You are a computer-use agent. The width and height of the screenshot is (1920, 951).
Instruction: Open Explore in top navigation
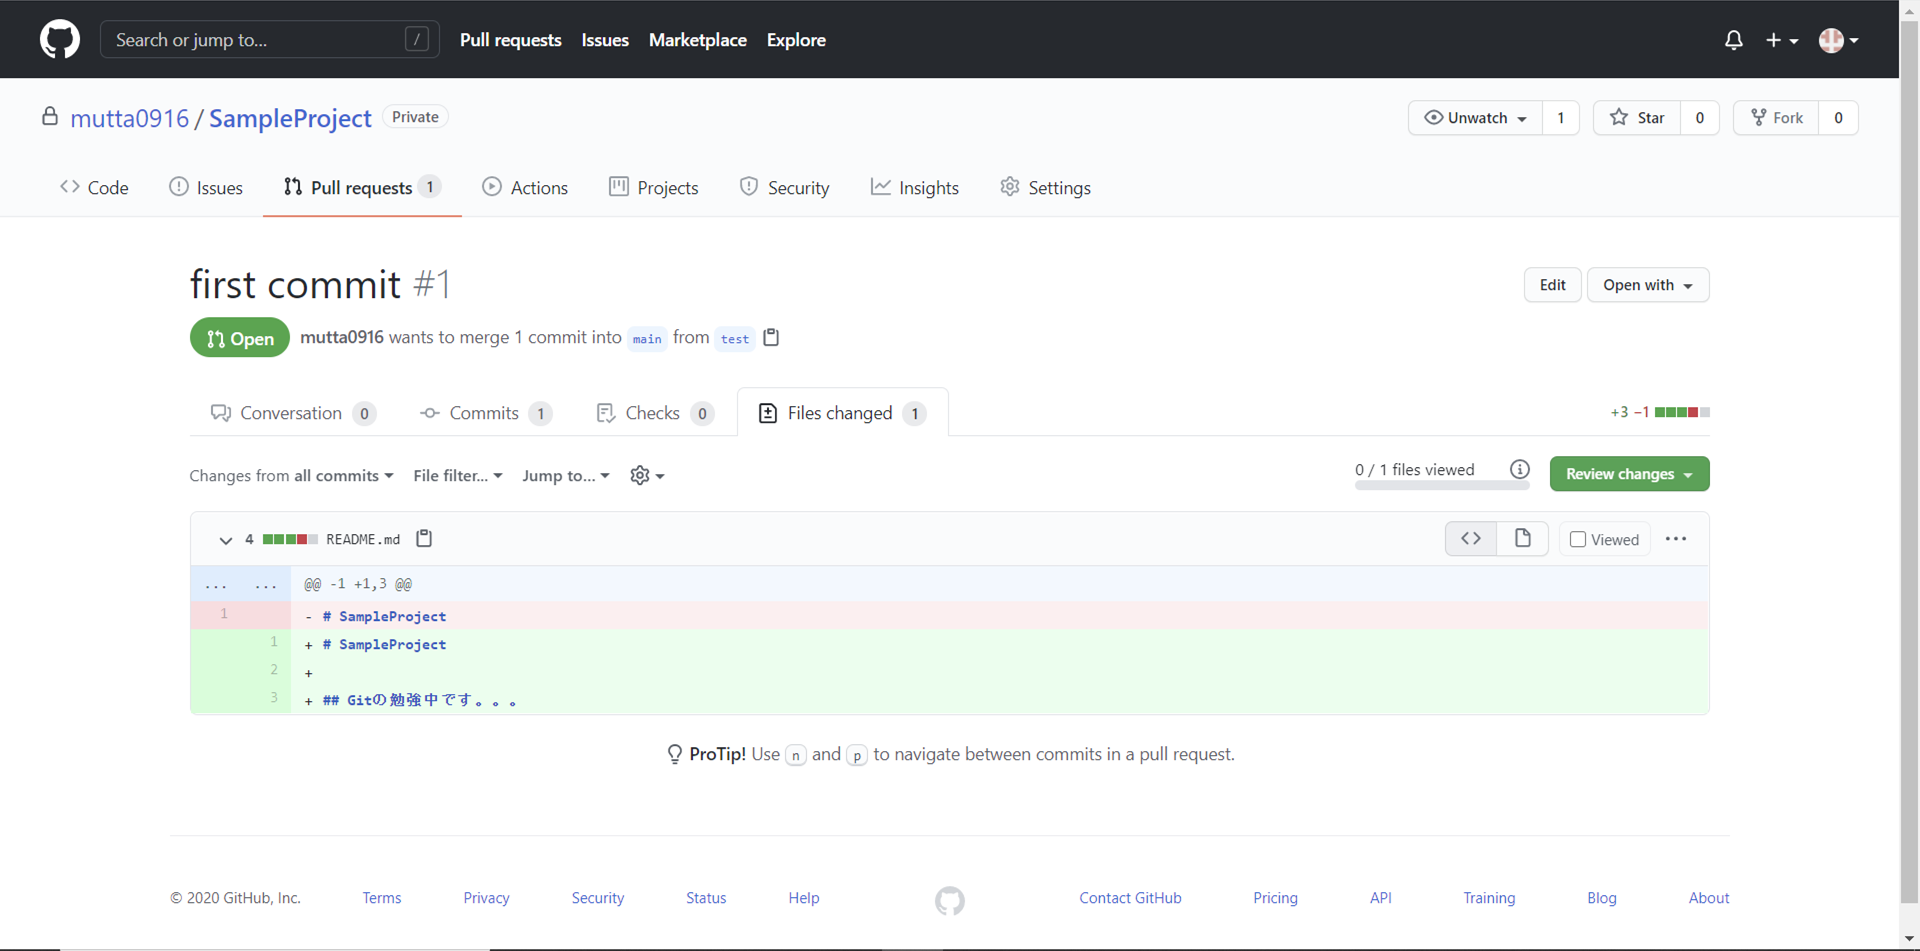796,40
